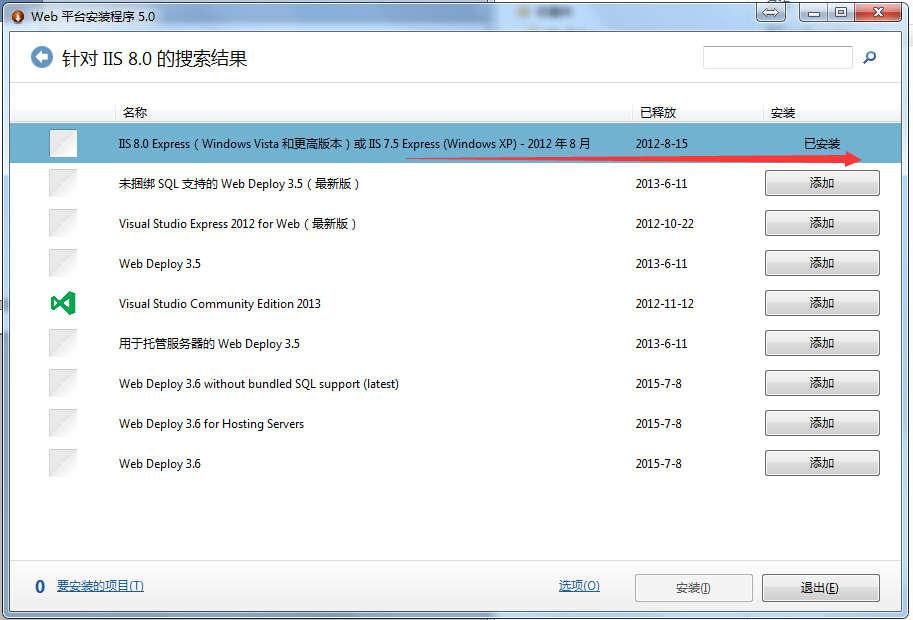Select Visual Studio Community Edition 2013 name

[220, 304]
